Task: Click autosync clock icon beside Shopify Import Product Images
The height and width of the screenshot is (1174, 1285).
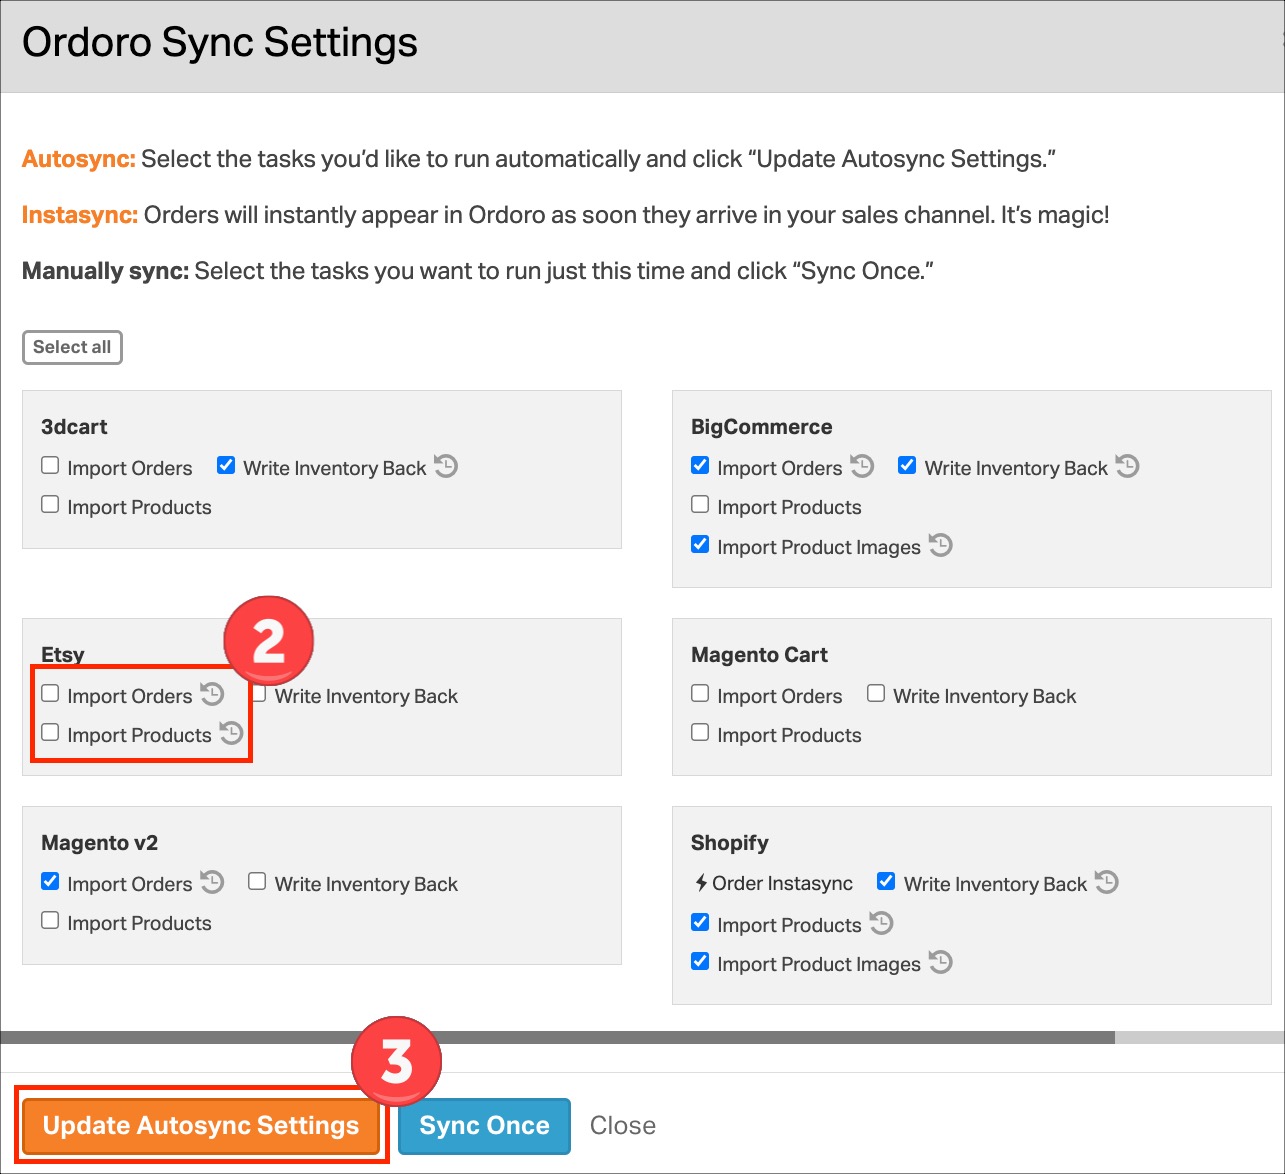Action: click(x=940, y=962)
